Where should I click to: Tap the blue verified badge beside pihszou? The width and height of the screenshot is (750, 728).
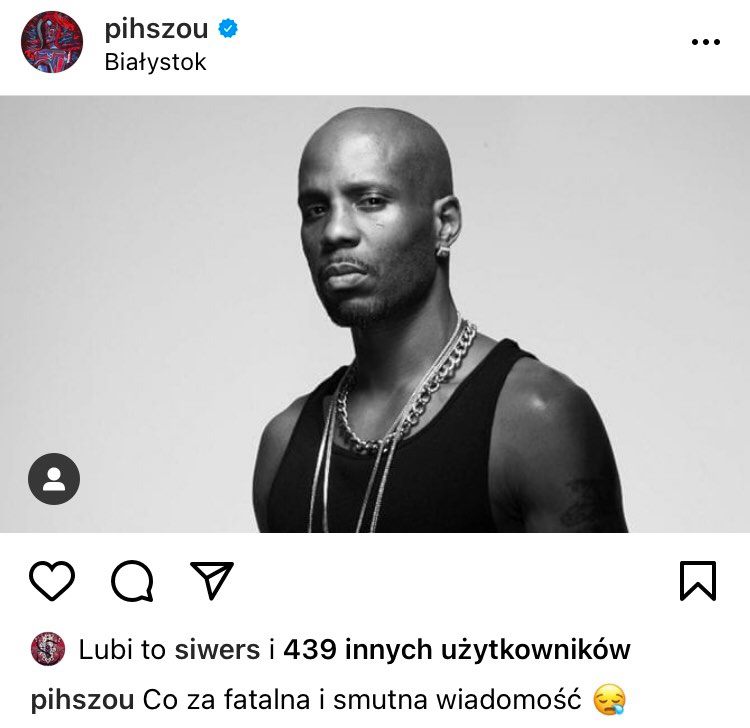pos(228,29)
